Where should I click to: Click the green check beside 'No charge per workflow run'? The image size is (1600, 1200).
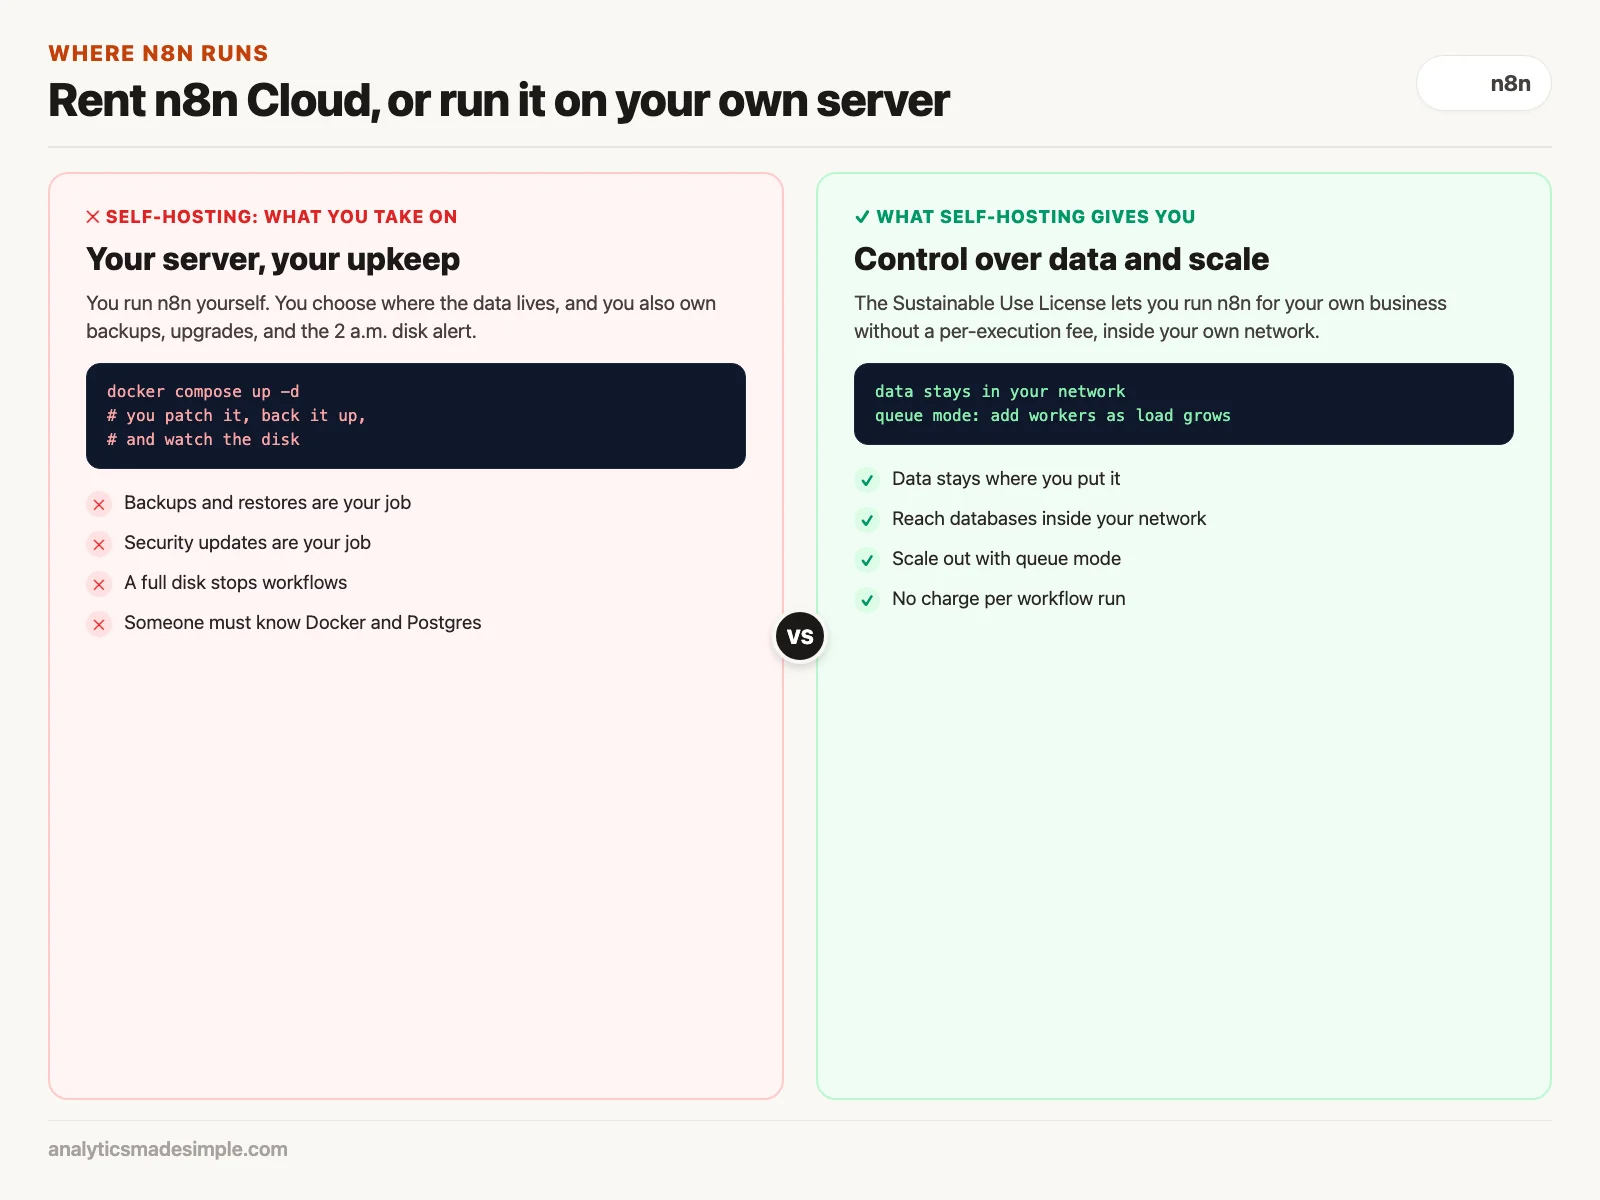tap(867, 600)
